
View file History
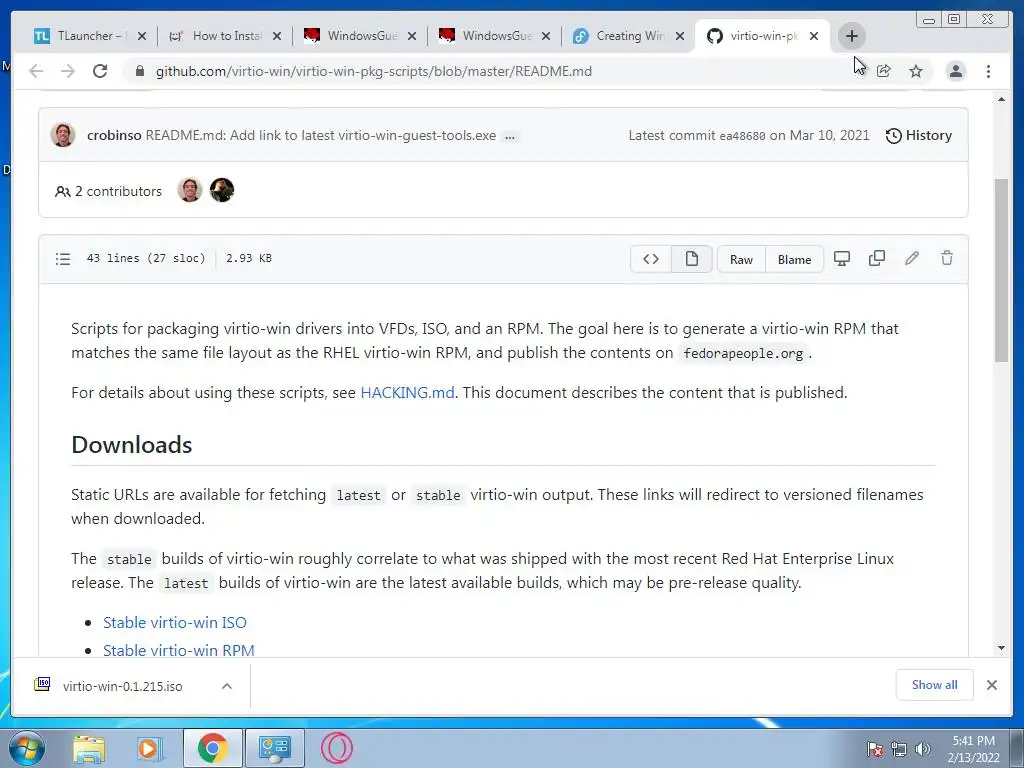coord(918,135)
